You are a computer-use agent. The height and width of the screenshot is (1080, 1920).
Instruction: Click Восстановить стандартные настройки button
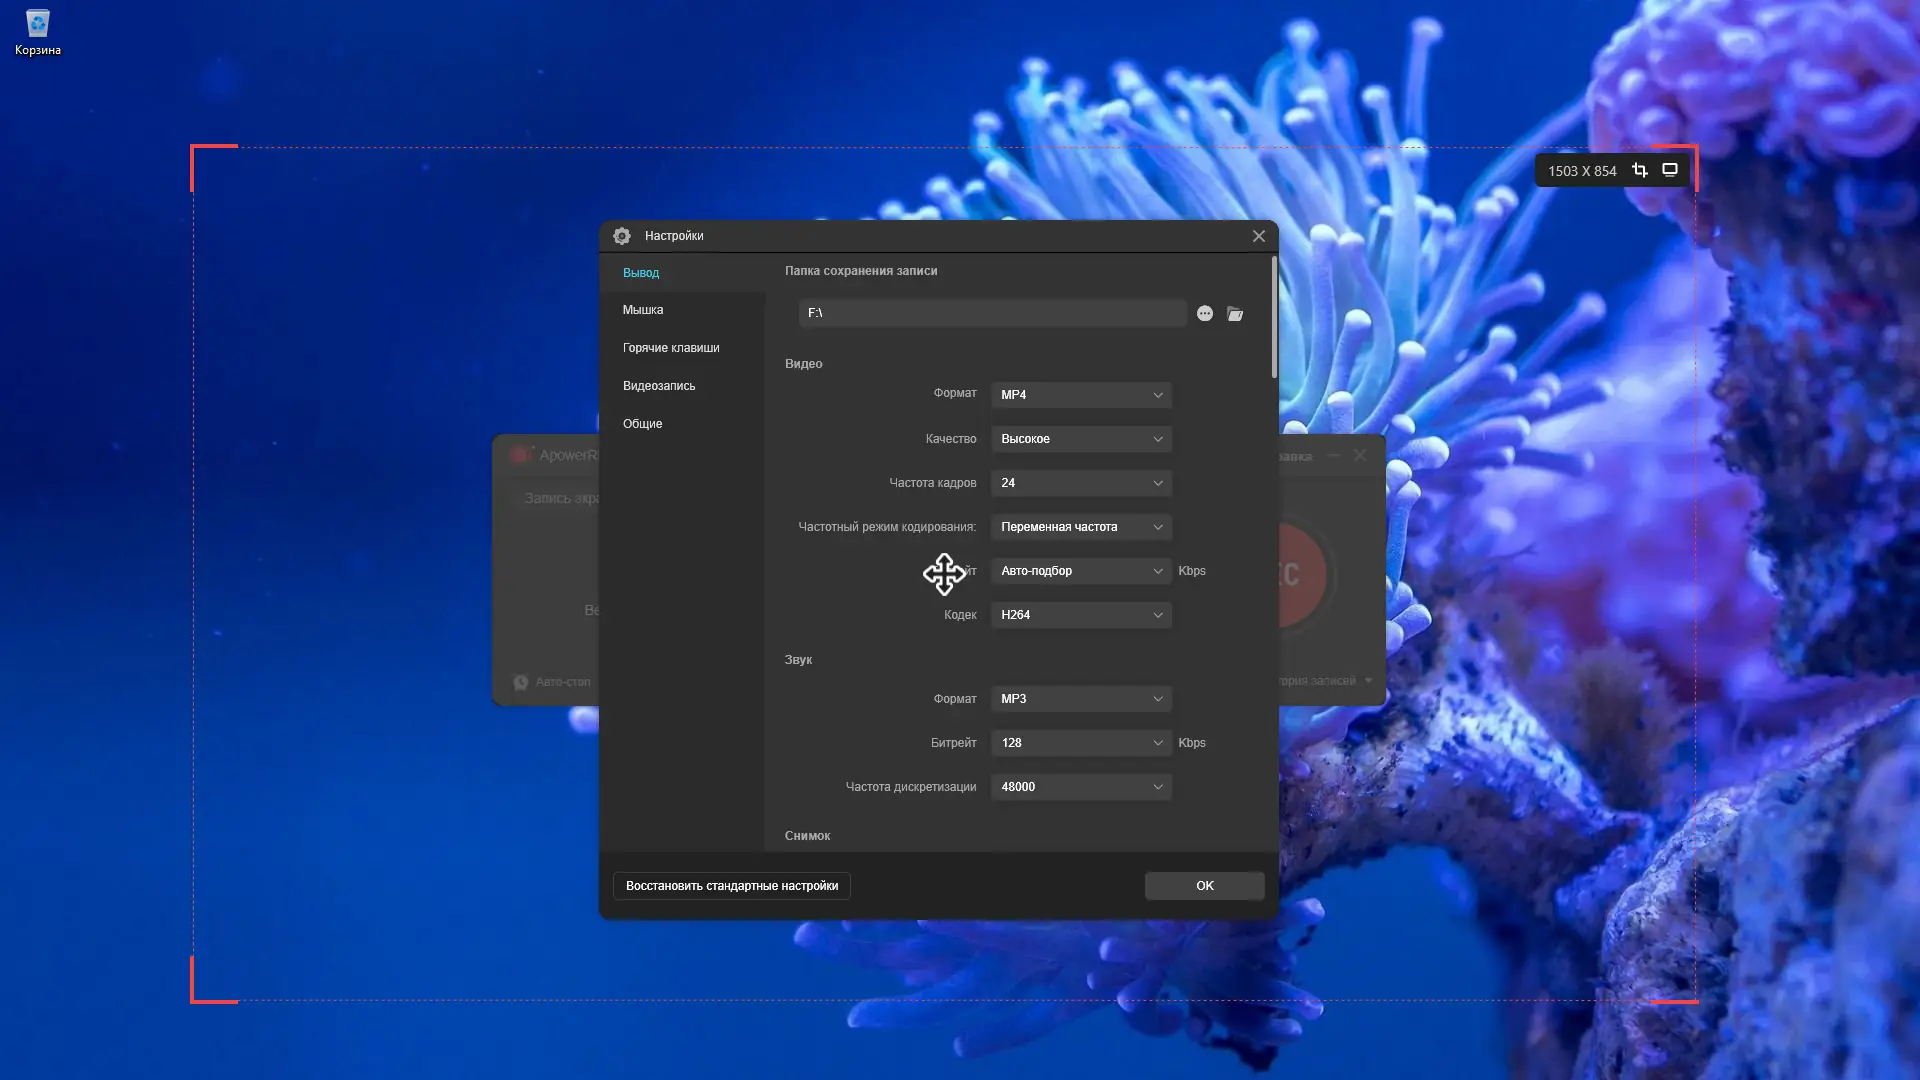(732, 886)
